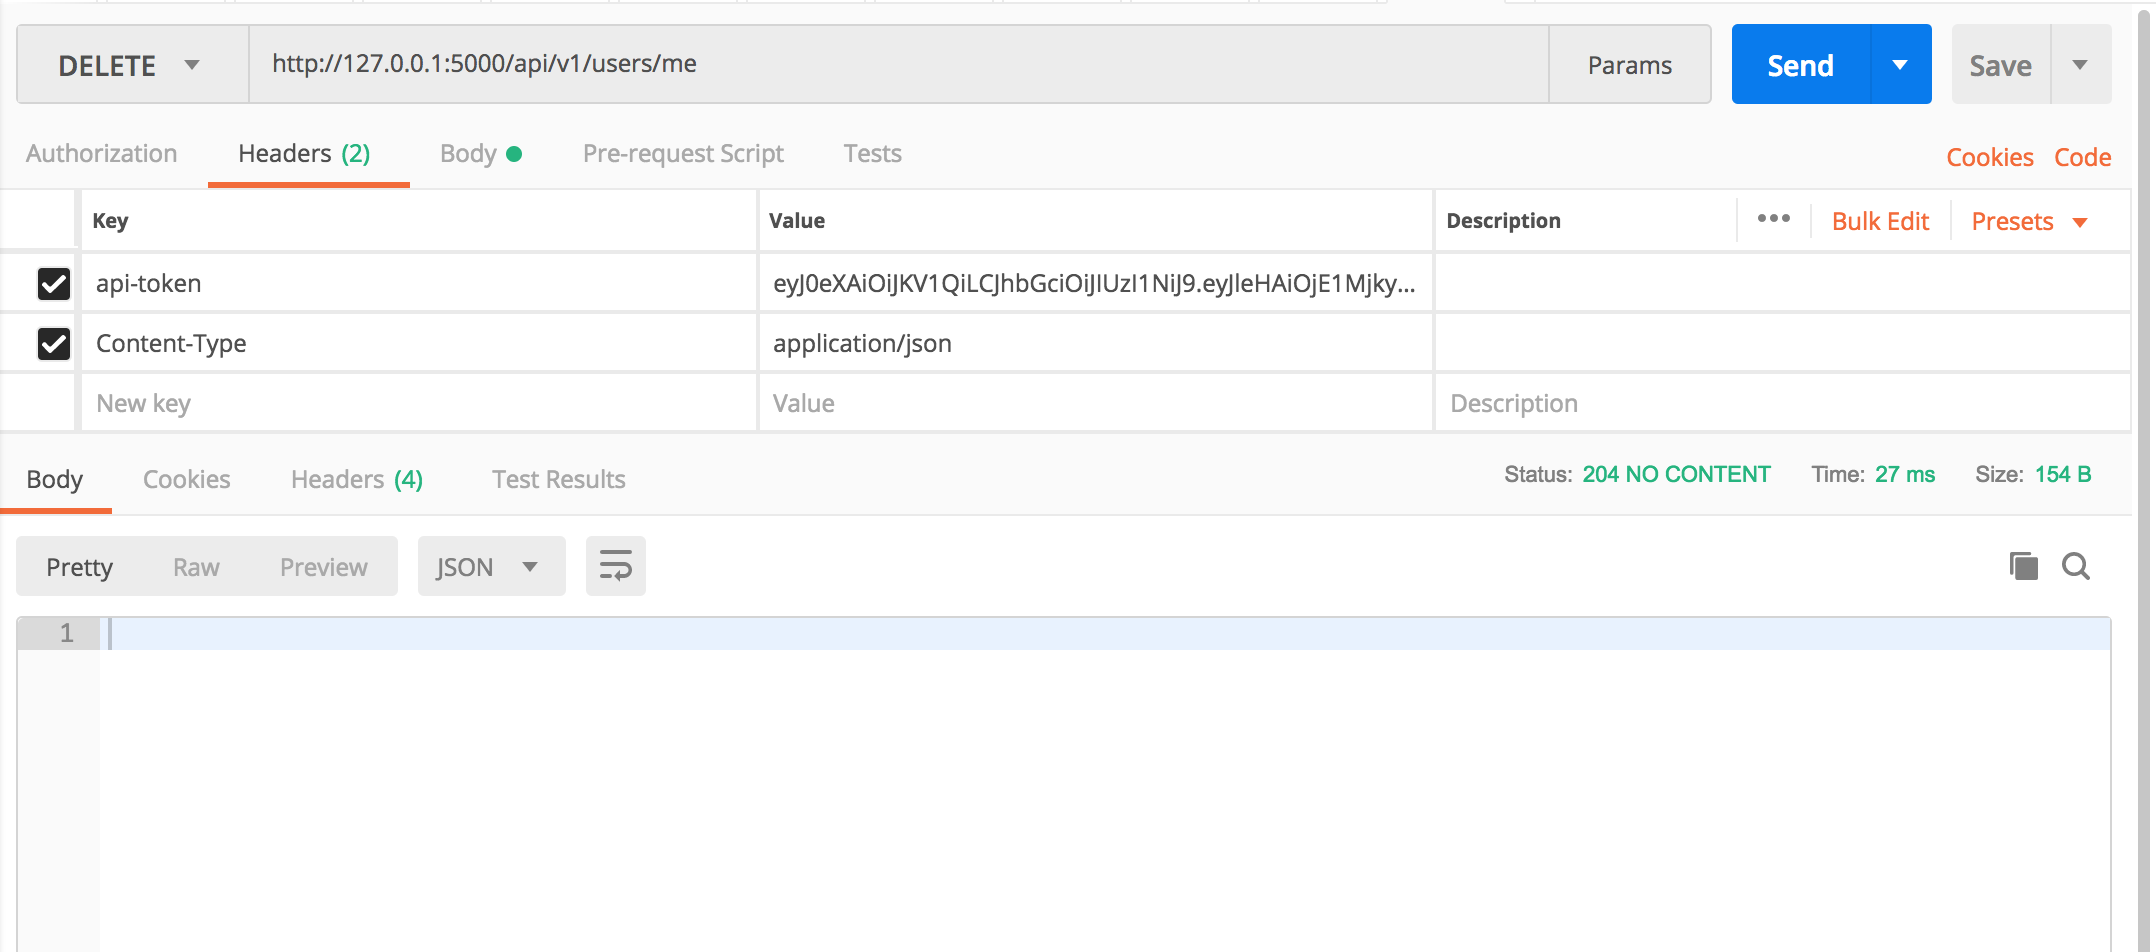Image resolution: width=2156 pixels, height=952 pixels.
Task: Expand the Send button dropdown arrow
Action: pyautogui.click(x=1900, y=65)
